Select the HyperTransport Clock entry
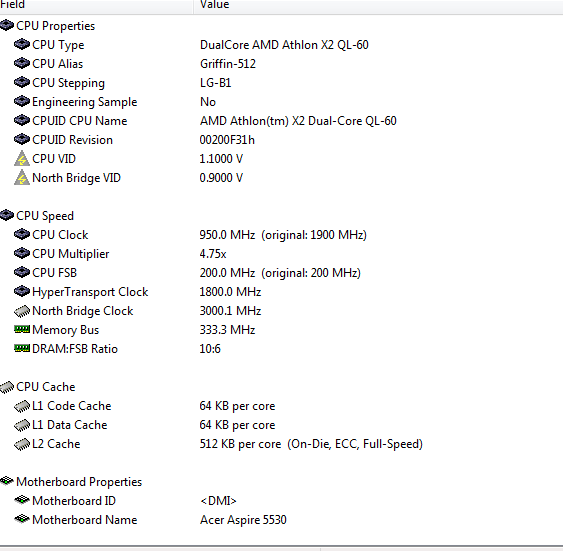The height and width of the screenshot is (551, 563). [x=282, y=292]
